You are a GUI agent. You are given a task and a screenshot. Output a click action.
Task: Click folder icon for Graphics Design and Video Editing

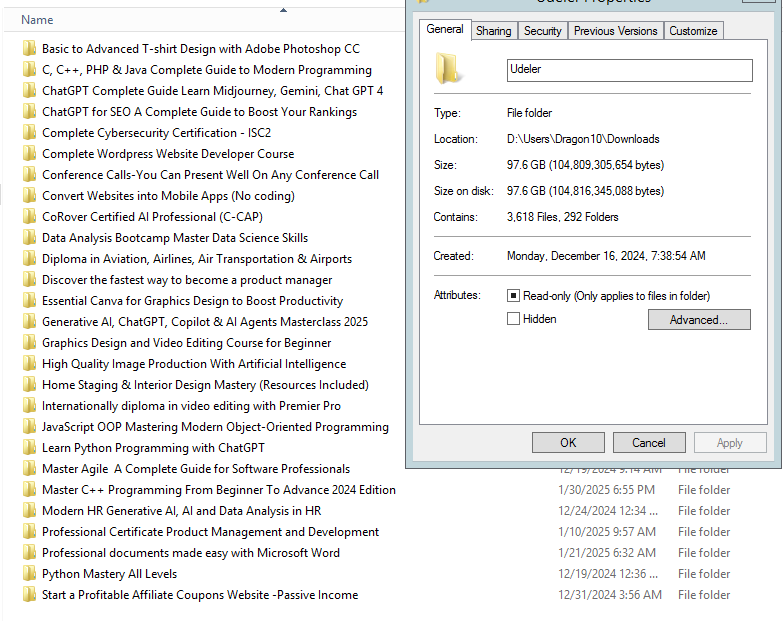[x=29, y=342]
